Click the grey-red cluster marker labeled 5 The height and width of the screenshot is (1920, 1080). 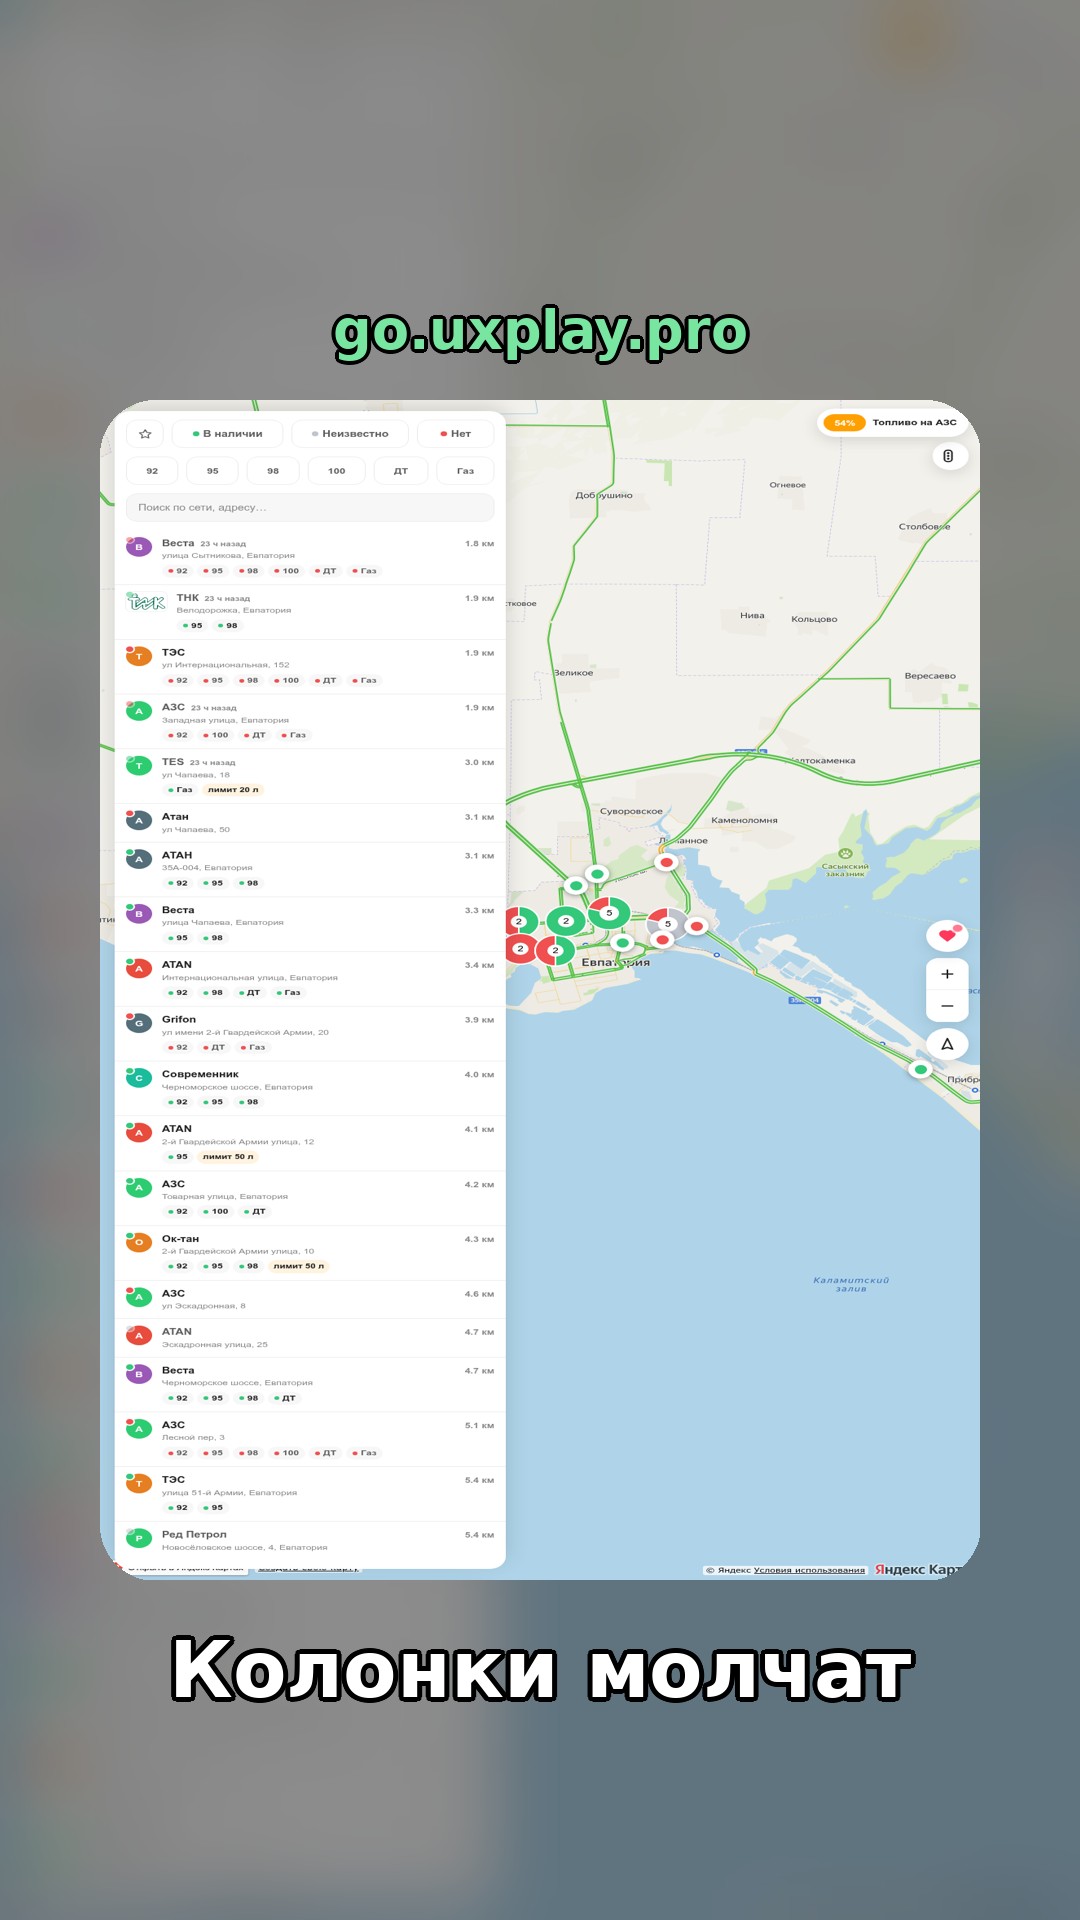[x=667, y=924]
